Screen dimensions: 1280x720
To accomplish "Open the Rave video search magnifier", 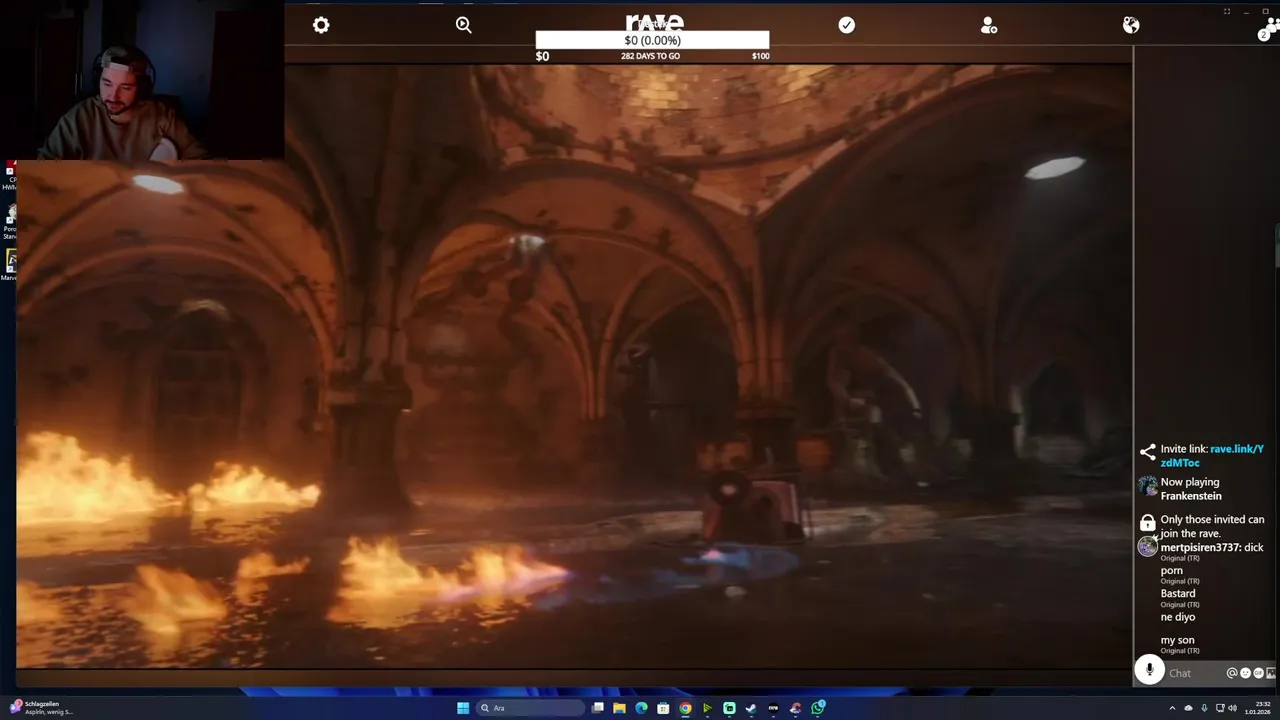I will point(463,25).
